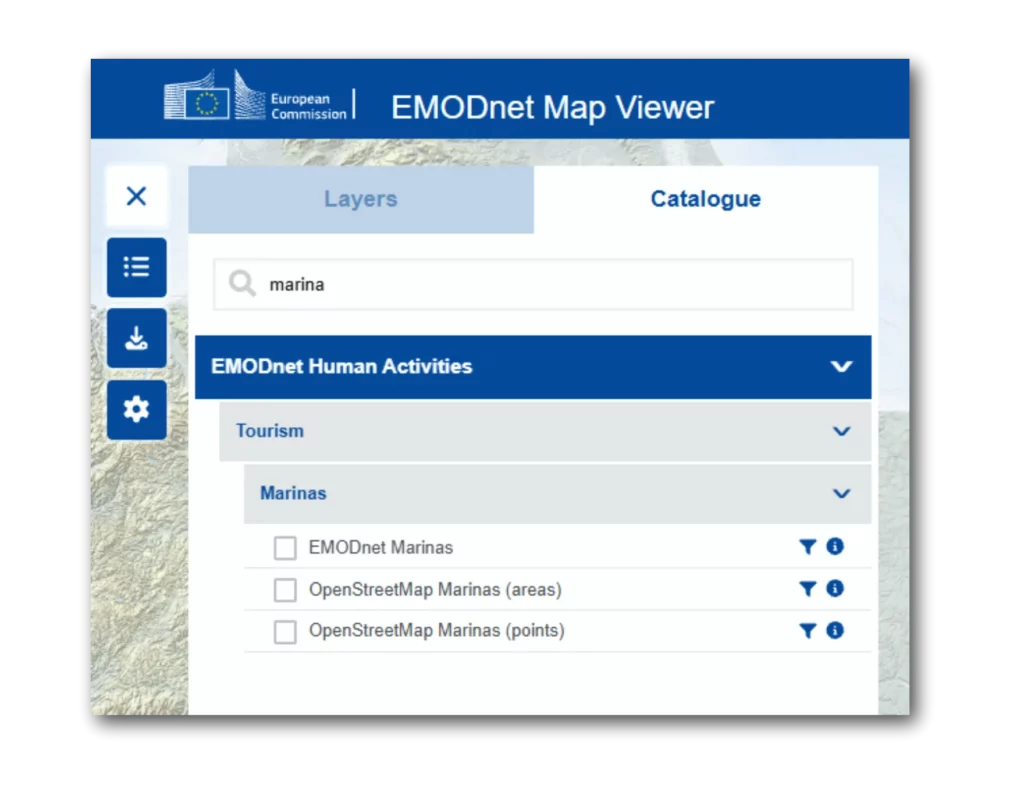Click the EMODnet Human Activities heading text
This screenshot has height=792, width=1024.
point(341,366)
